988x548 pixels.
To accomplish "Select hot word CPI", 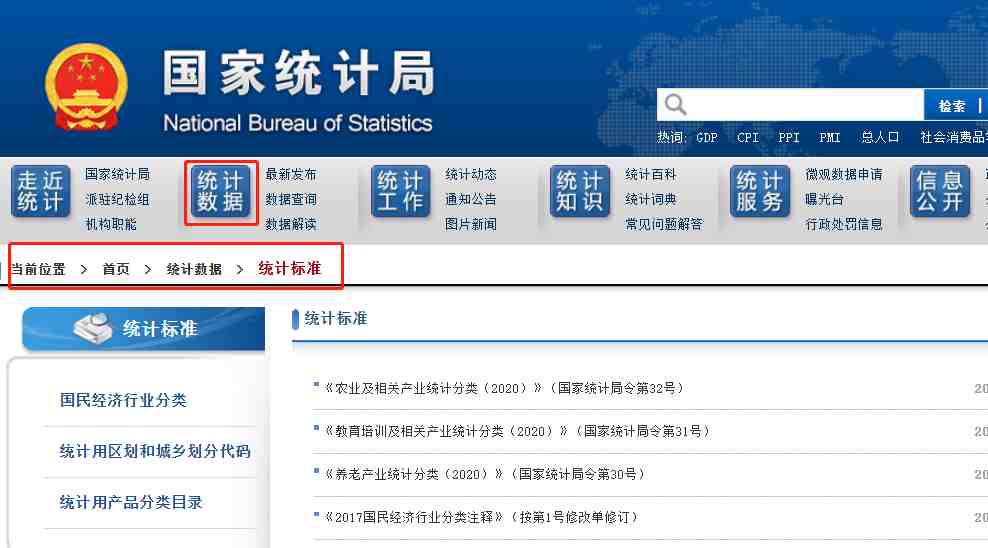I will click(748, 137).
